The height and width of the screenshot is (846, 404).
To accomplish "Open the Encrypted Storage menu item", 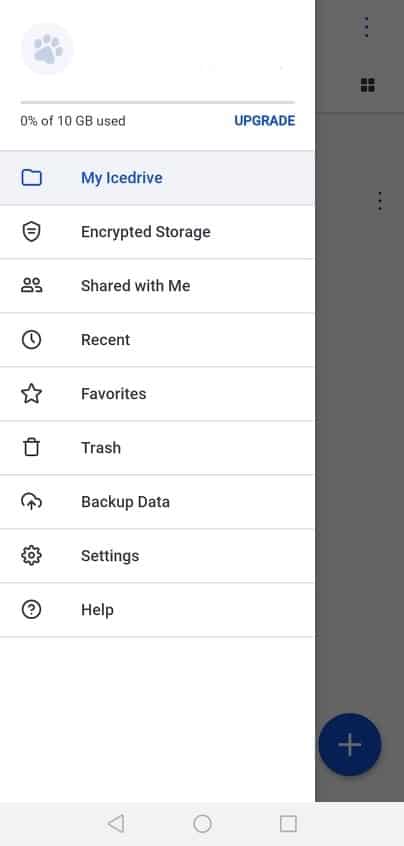I will (157, 231).
